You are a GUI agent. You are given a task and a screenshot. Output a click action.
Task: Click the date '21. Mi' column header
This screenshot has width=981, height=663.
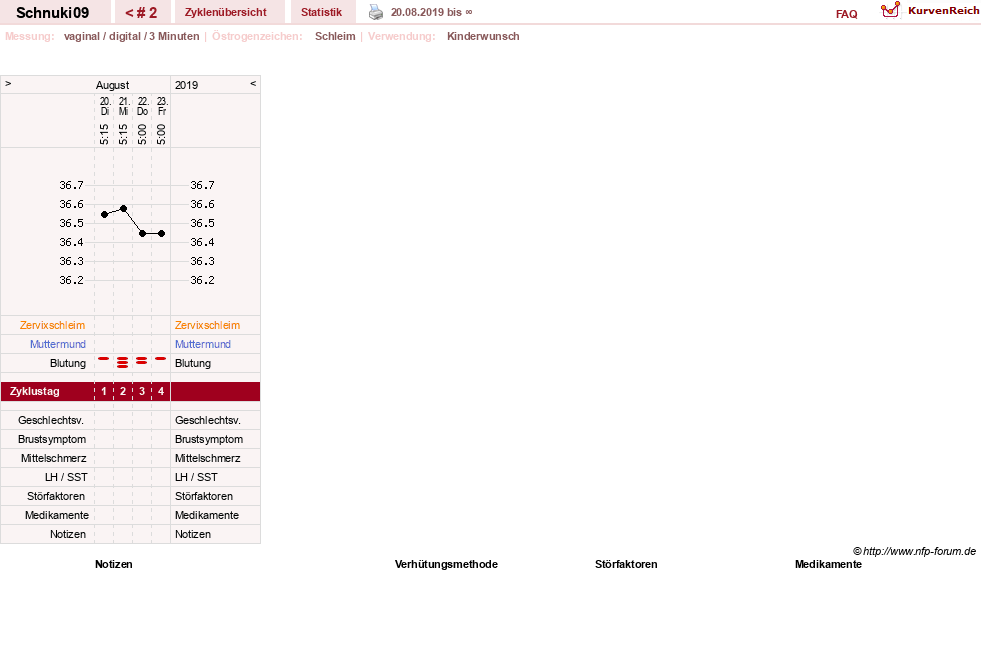(123, 106)
